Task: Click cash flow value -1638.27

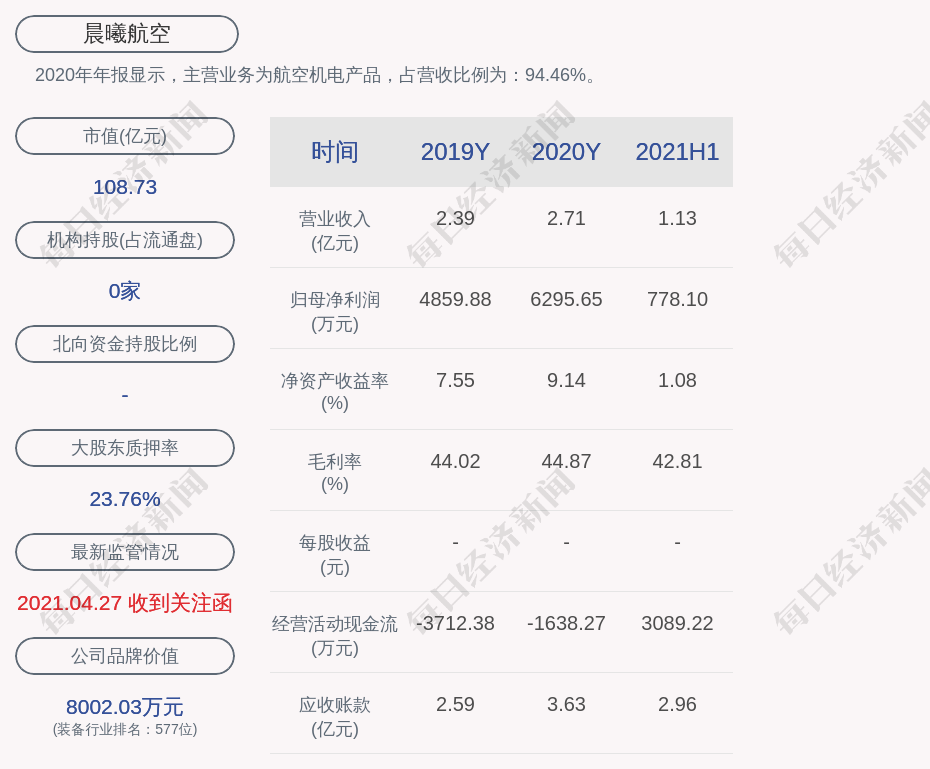Action: click(x=566, y=623)
